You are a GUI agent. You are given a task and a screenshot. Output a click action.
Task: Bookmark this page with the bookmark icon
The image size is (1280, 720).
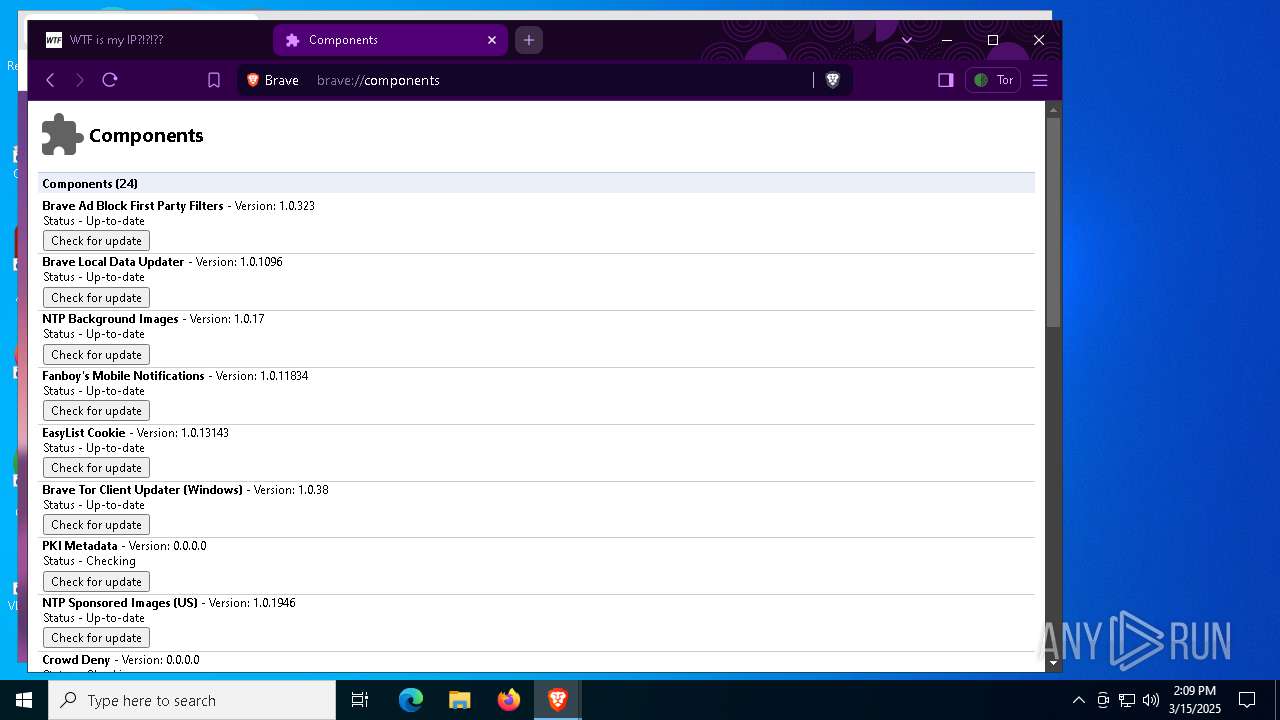214,80
